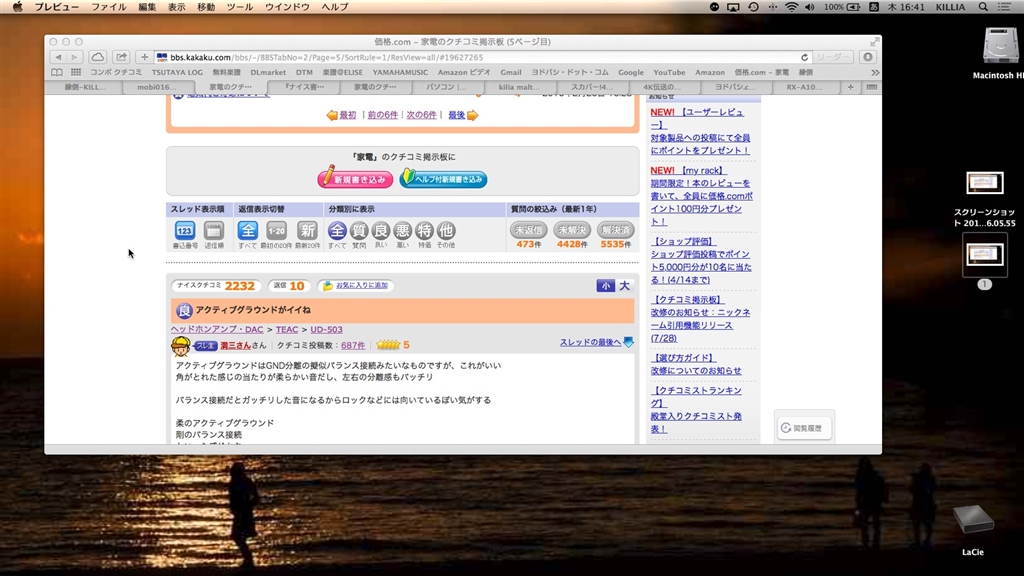Open the volume icon in menu bar
1024x576 pixels.
tap(810, 7)
